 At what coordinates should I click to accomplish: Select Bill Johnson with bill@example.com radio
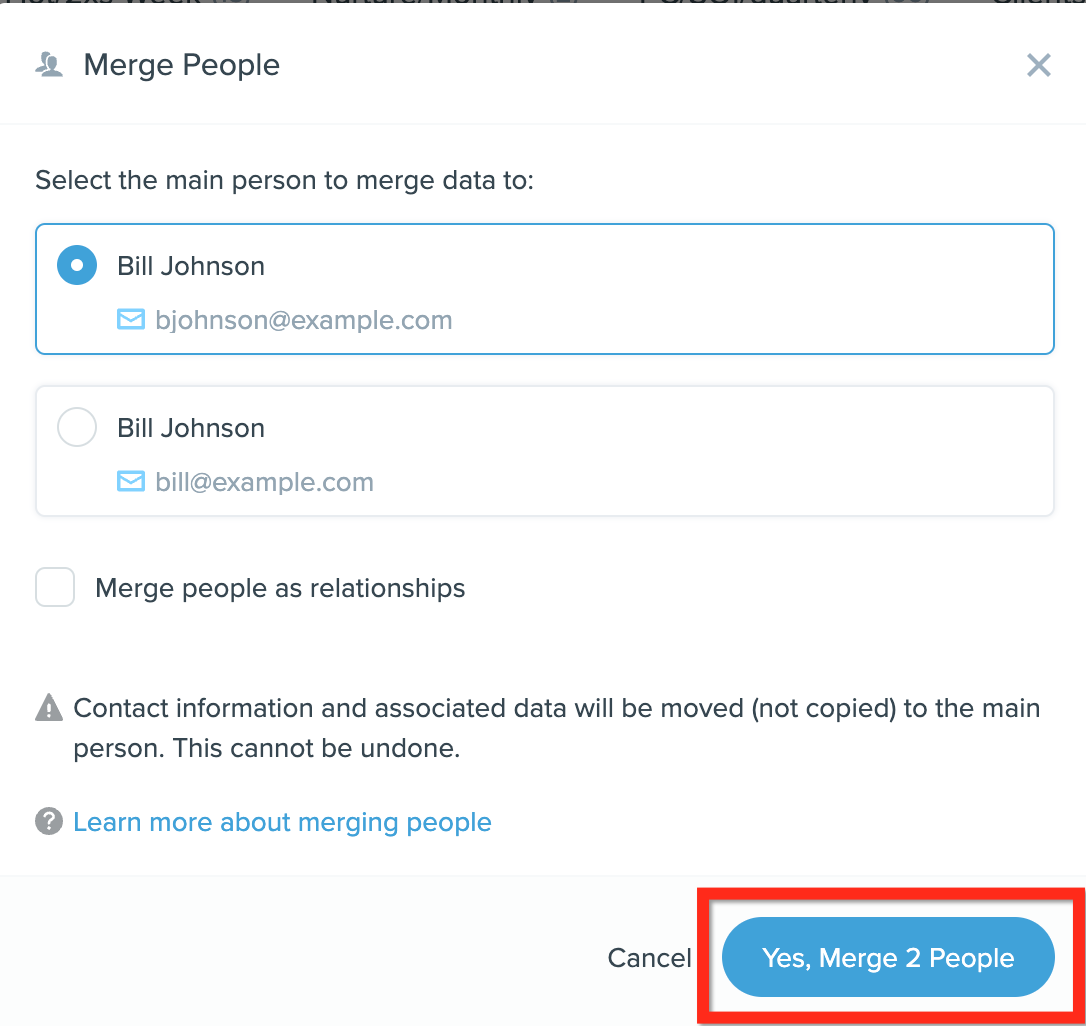(77, 427)
